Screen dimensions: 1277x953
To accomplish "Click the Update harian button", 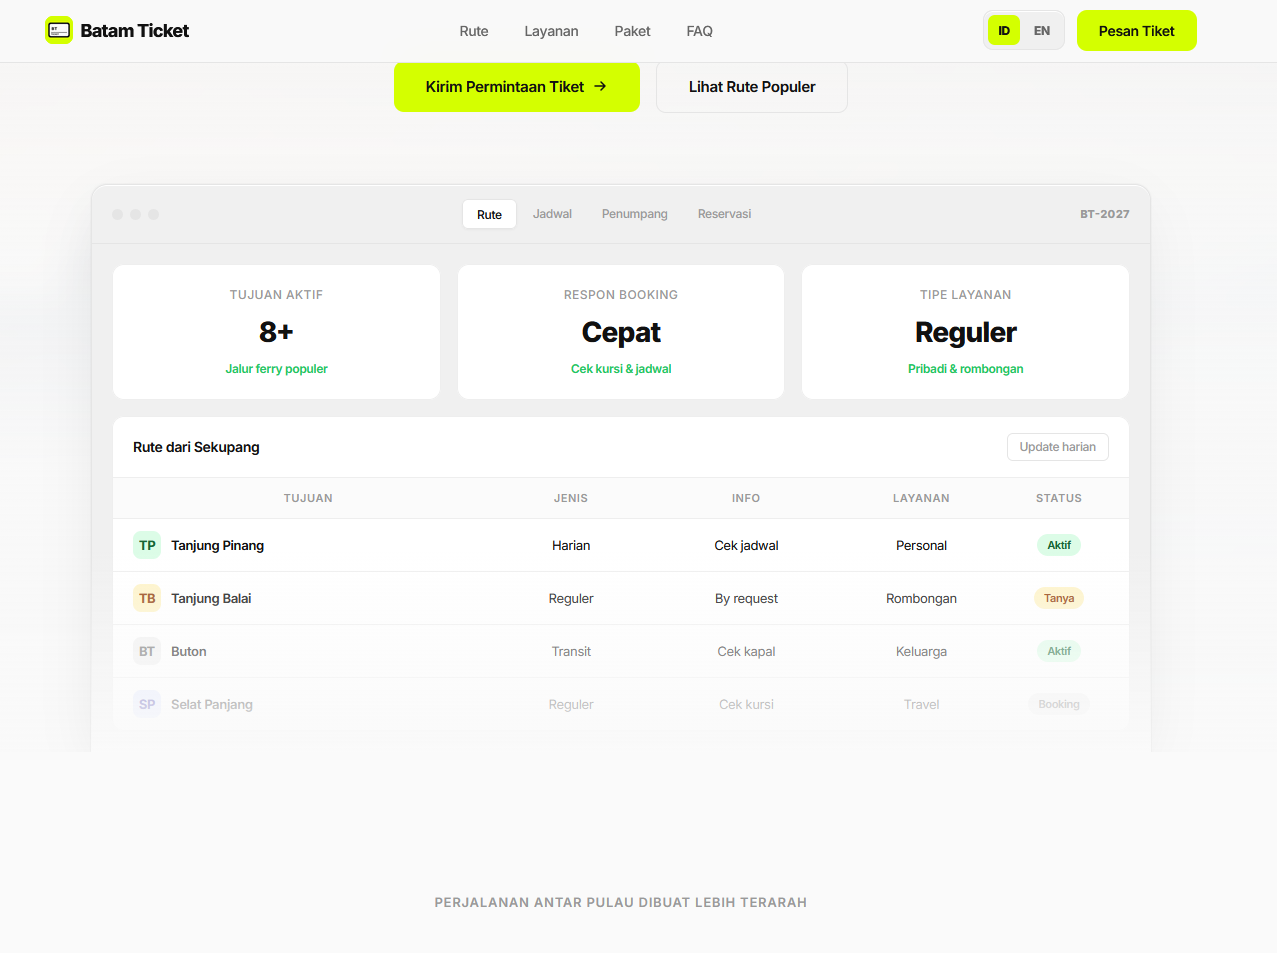I will (x=1057, y=447).
